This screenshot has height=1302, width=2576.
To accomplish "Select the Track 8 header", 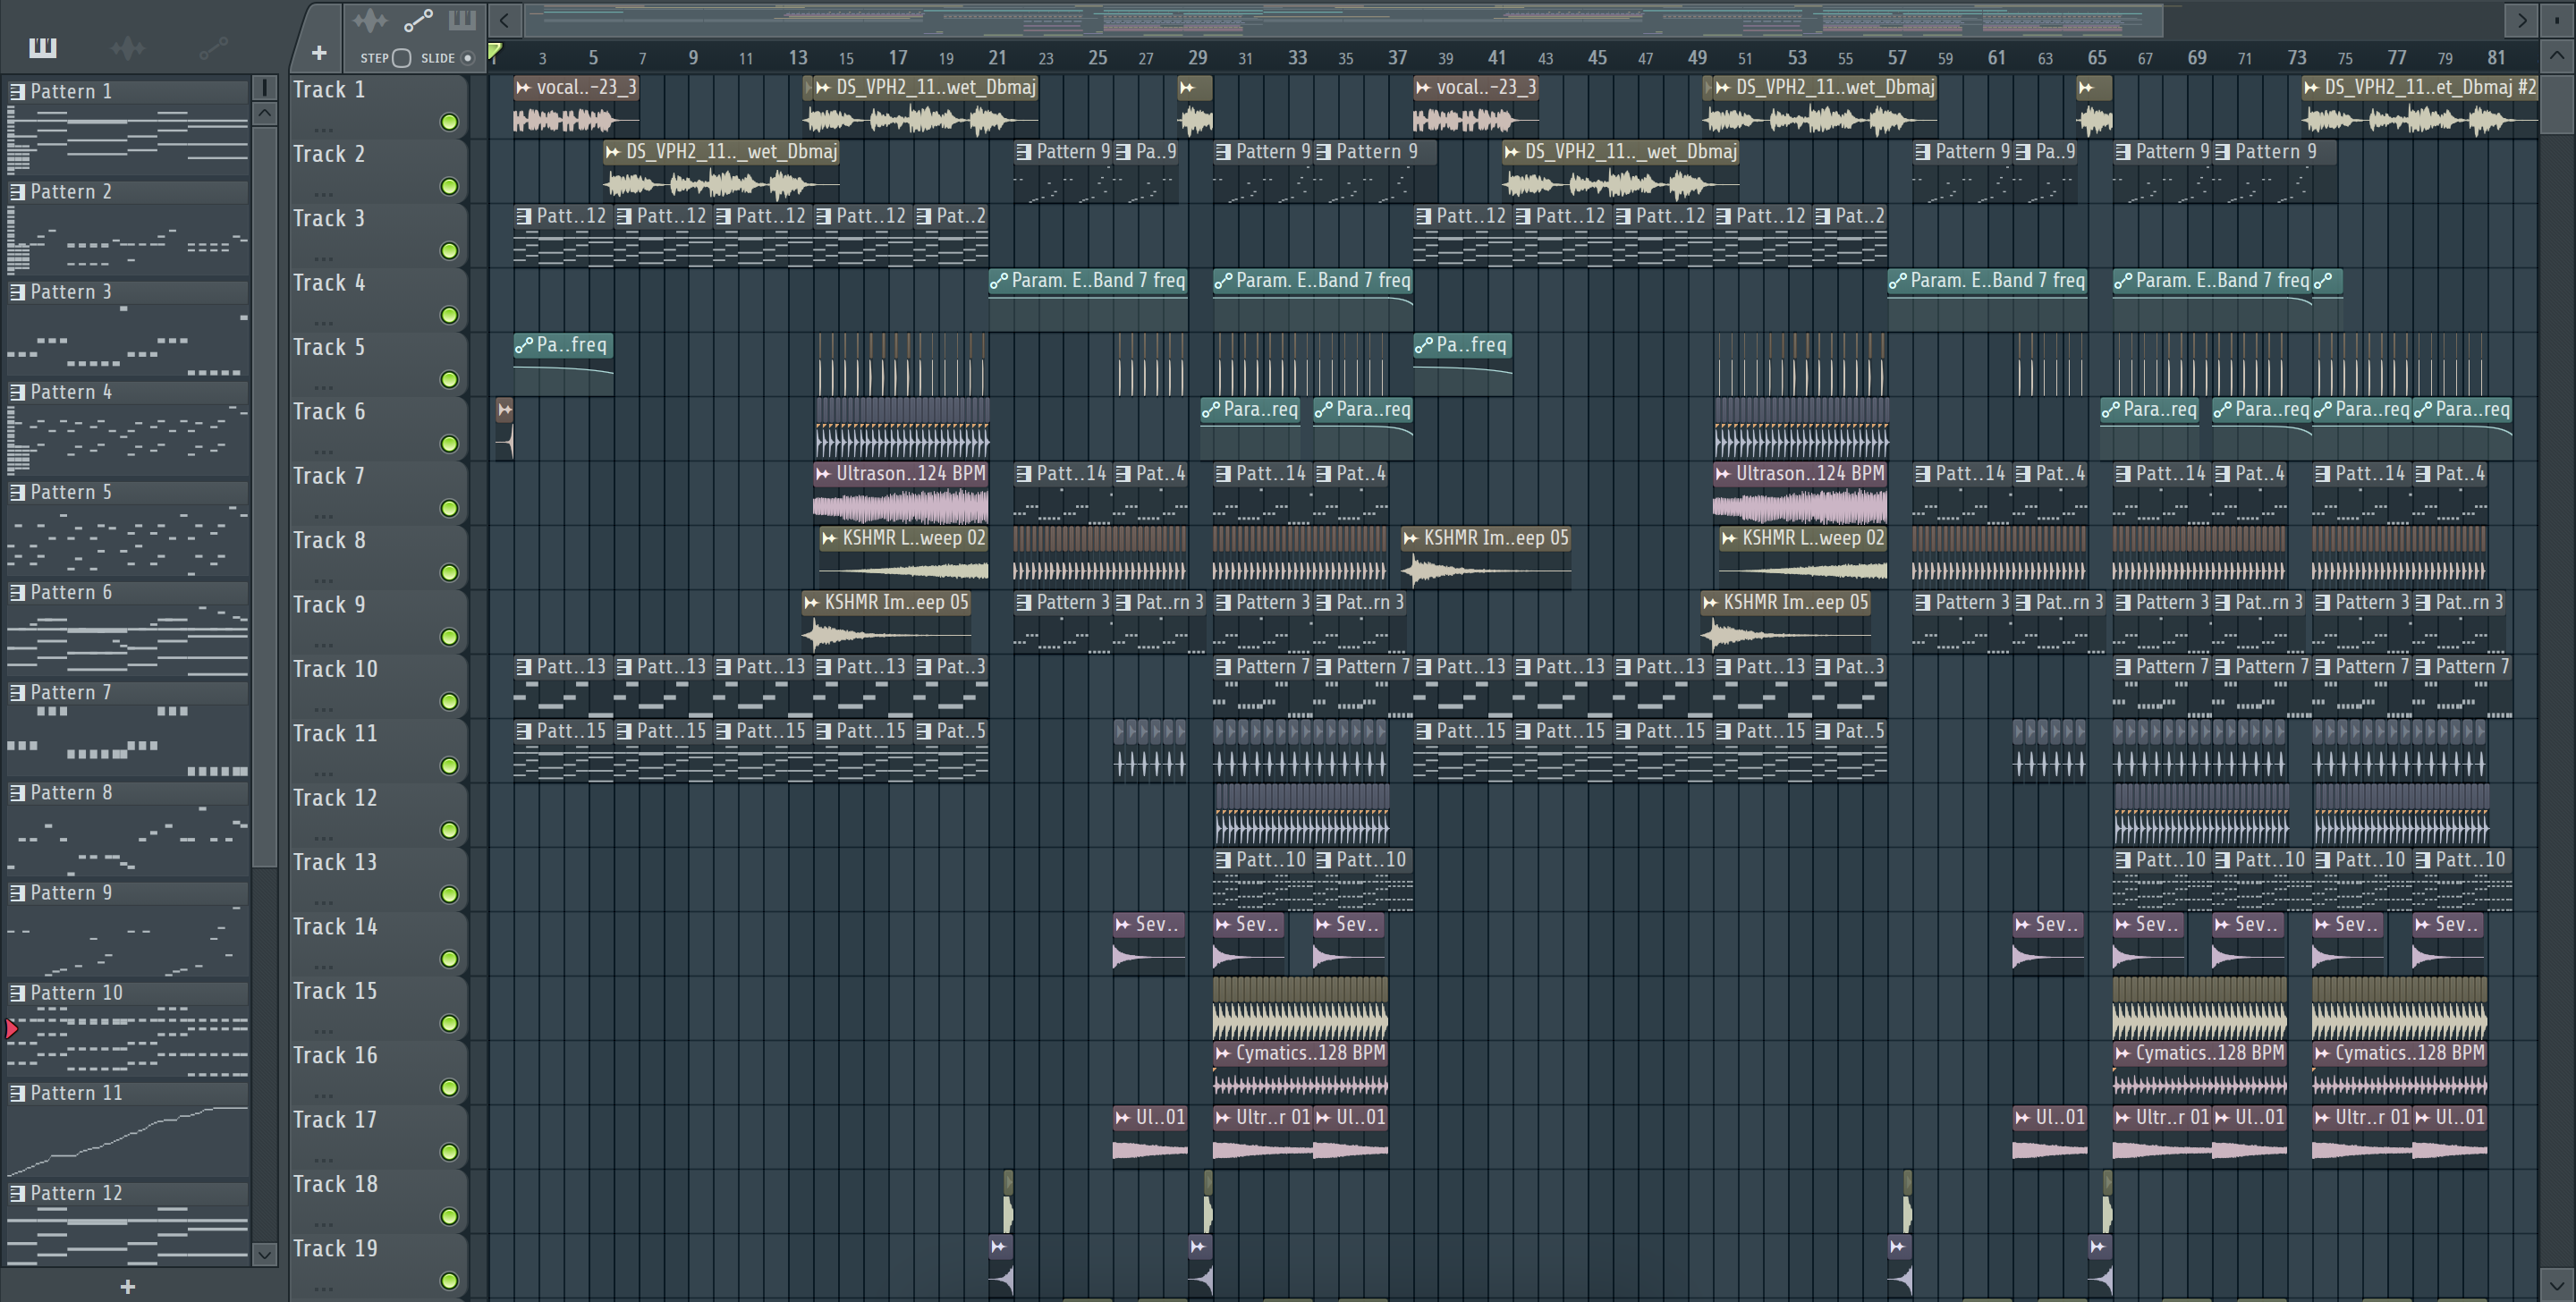I will pyautogui.click(x=378, y=557).
